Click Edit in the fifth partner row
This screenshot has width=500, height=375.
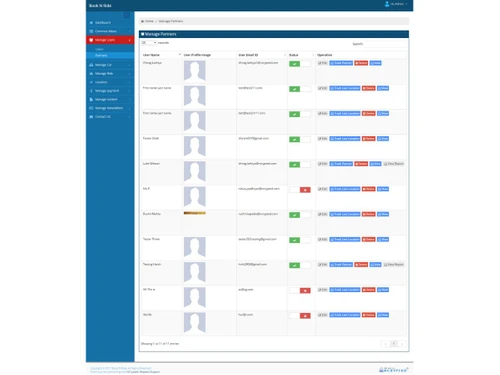[322, 164]
